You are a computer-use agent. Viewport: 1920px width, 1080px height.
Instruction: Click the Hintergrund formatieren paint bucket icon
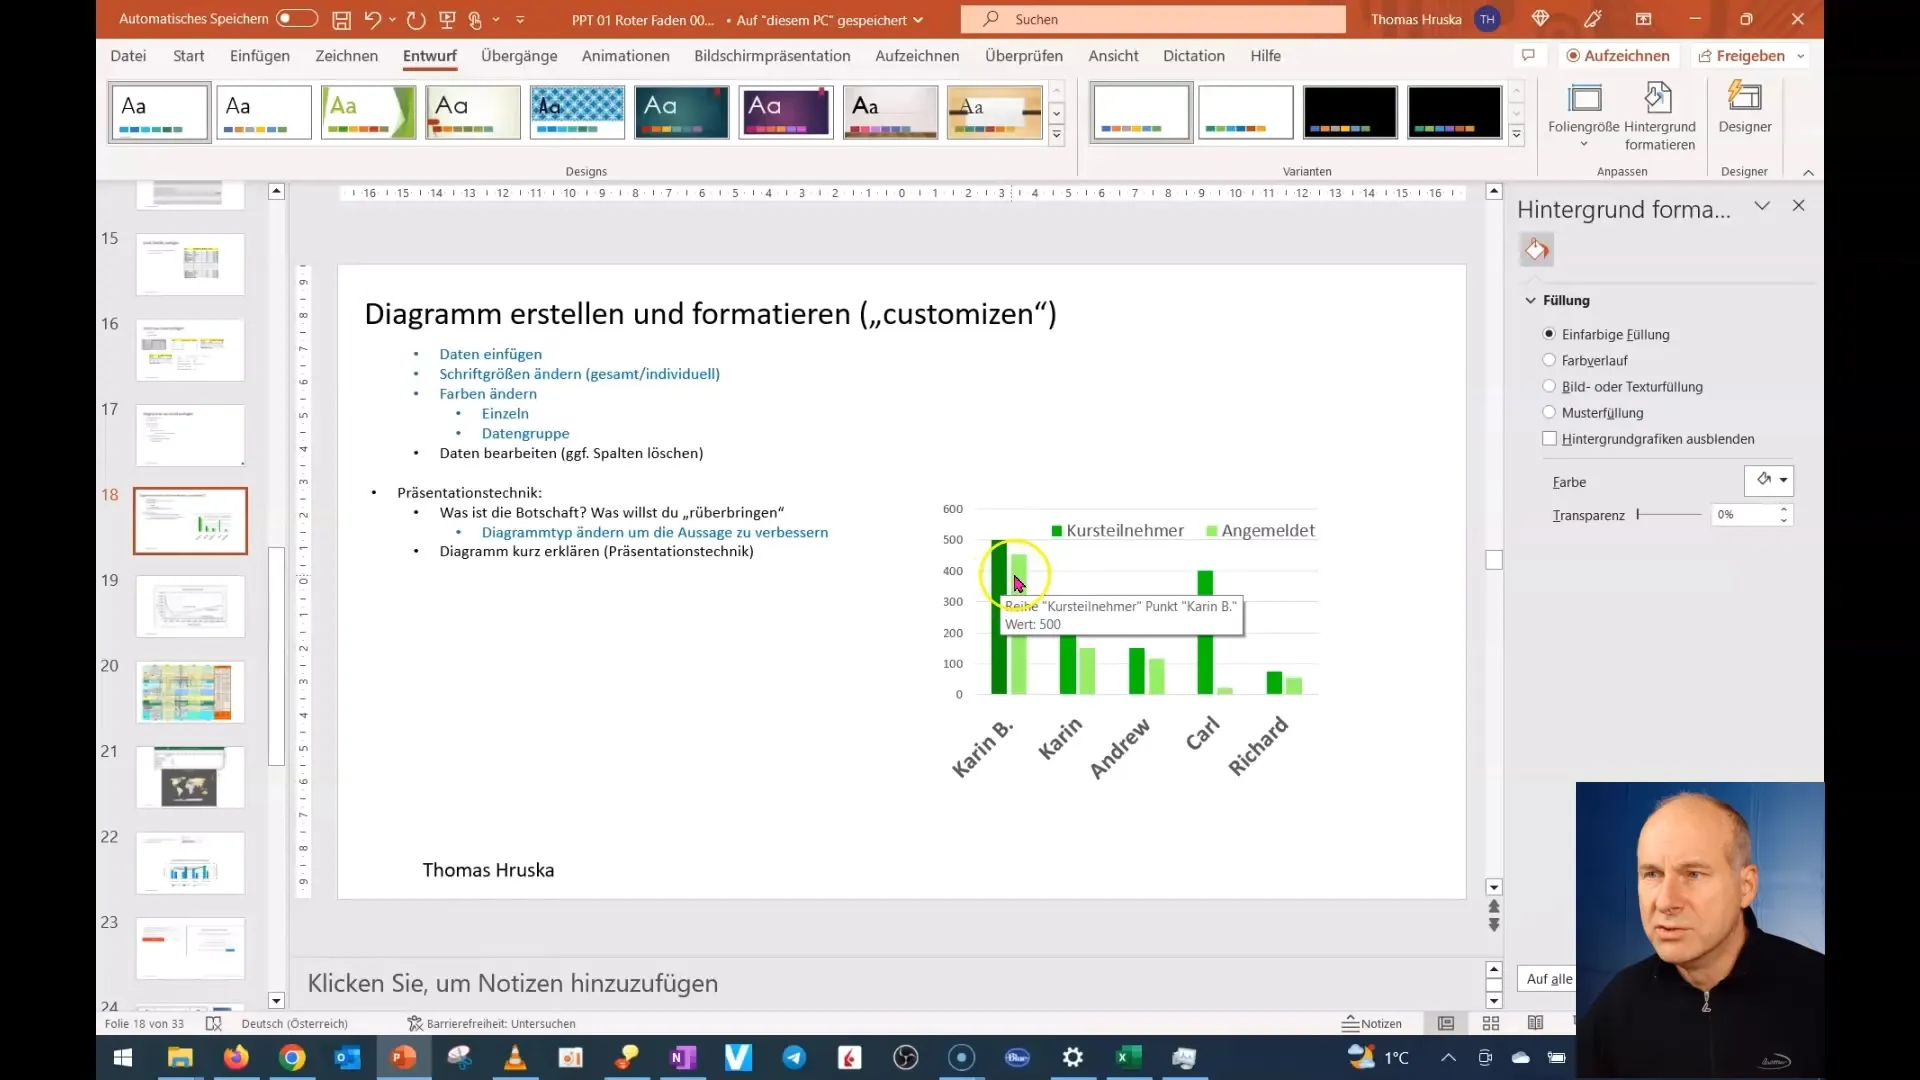(1536, 251)
